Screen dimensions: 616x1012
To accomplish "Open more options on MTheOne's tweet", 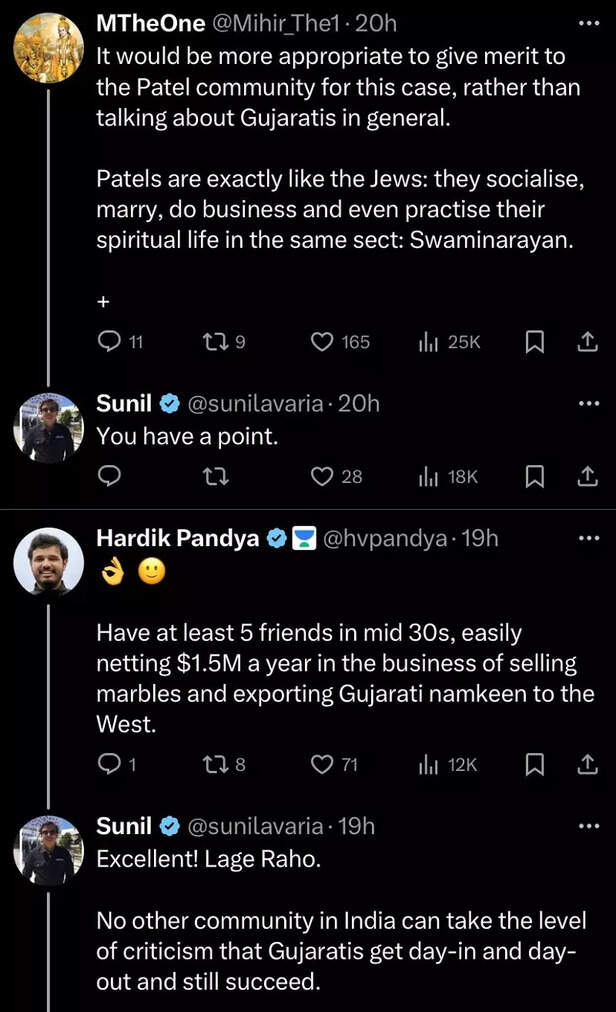I will coord(588,23).
